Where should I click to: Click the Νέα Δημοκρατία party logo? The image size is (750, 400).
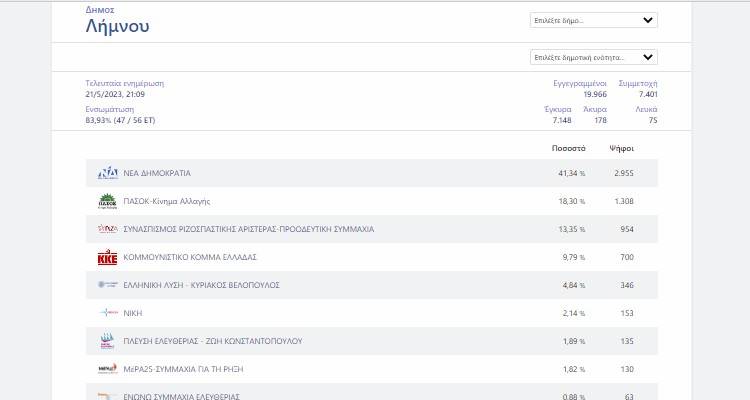[x=107, y=173]
